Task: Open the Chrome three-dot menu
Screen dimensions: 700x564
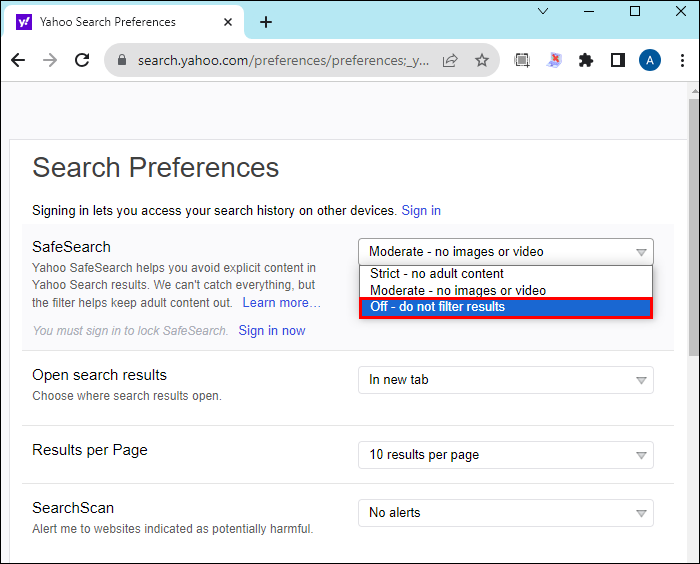Action: click(682, 60)
